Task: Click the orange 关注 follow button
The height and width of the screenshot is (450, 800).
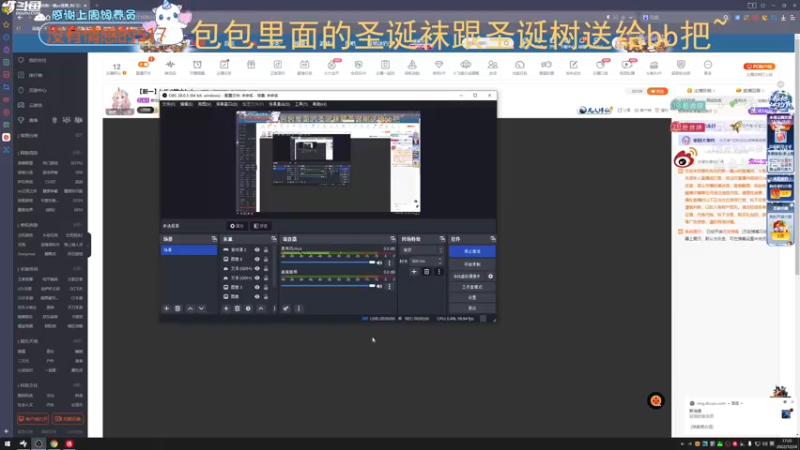Action: click(x=658, y=91)
